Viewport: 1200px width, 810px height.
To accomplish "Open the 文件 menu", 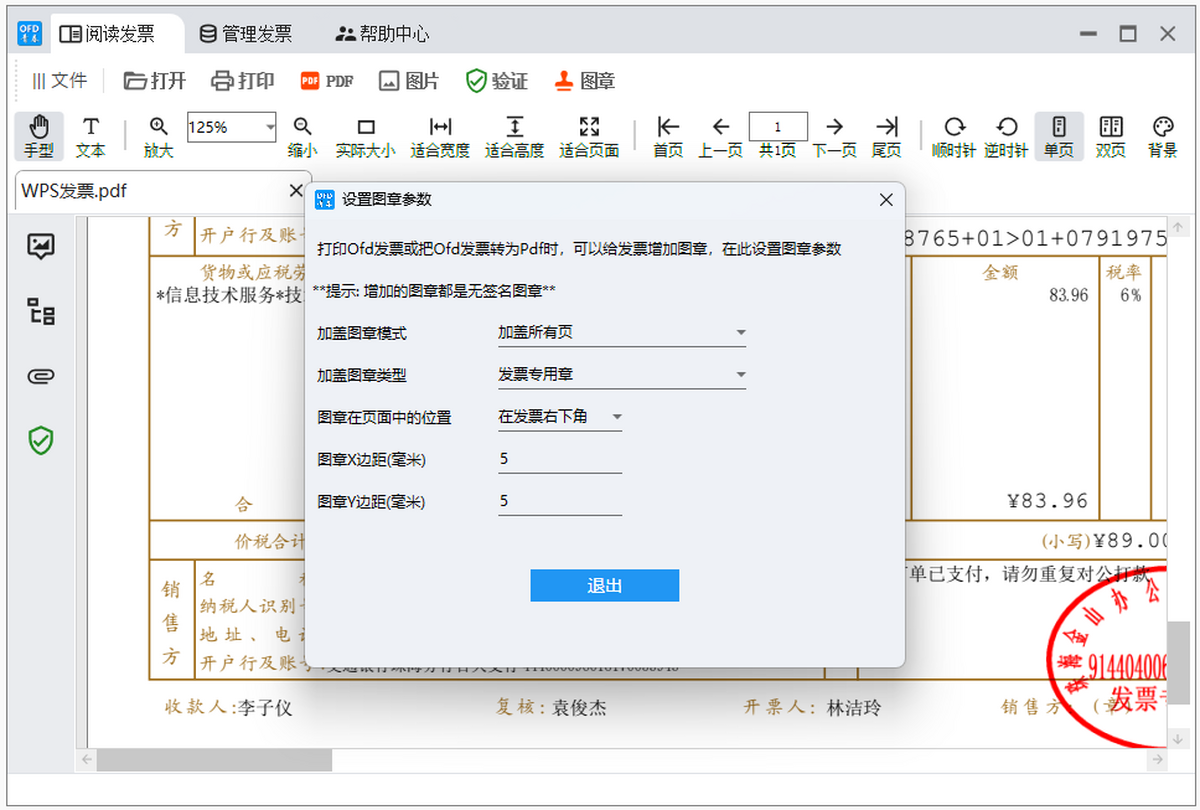I will 59,81.
